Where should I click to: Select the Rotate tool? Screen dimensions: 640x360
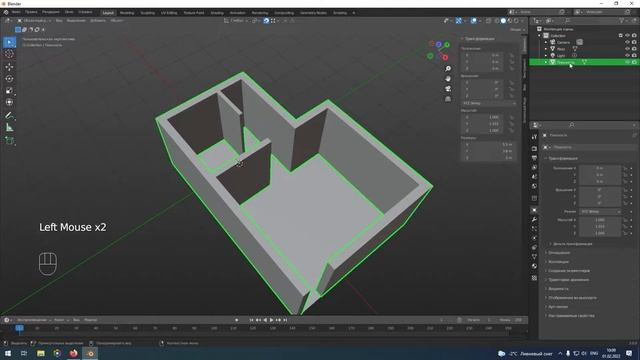pyautogui.click(x=9, y=78)
